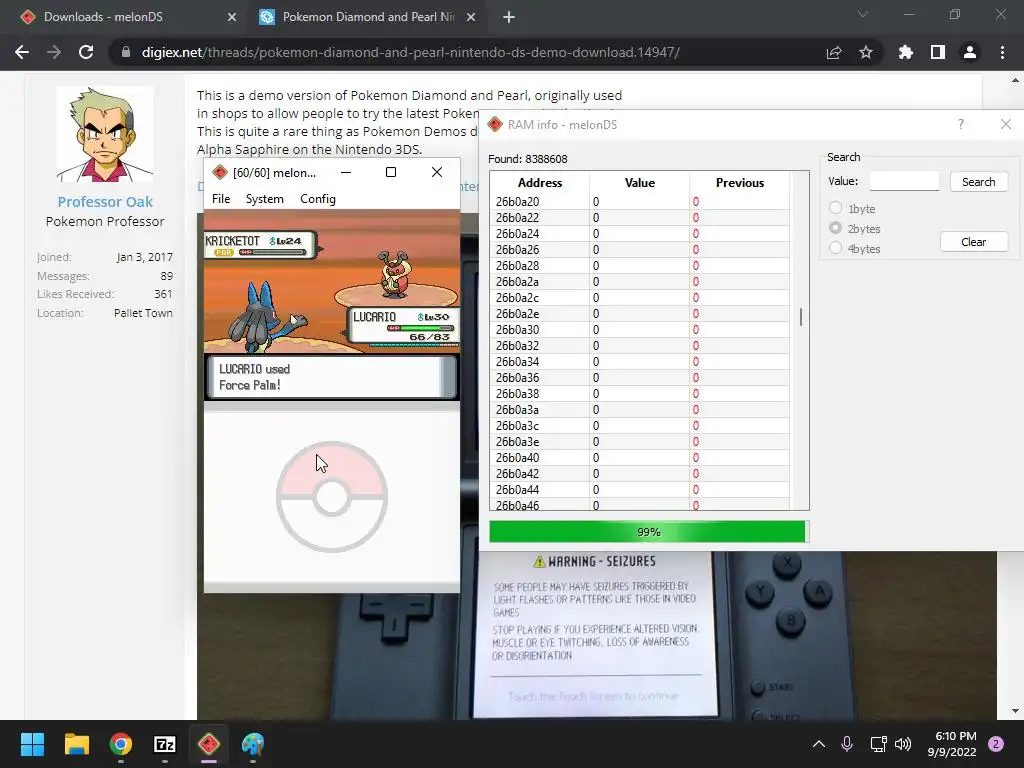Open the System menu in melonDS
The width and height of the screenshot is (1024, 768).
(264, 199)
